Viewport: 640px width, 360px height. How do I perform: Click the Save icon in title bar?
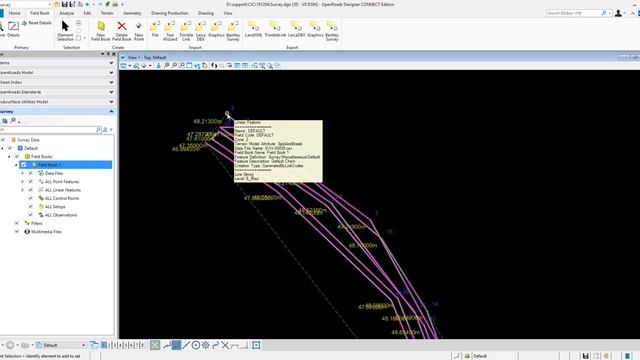click(64, 4)
